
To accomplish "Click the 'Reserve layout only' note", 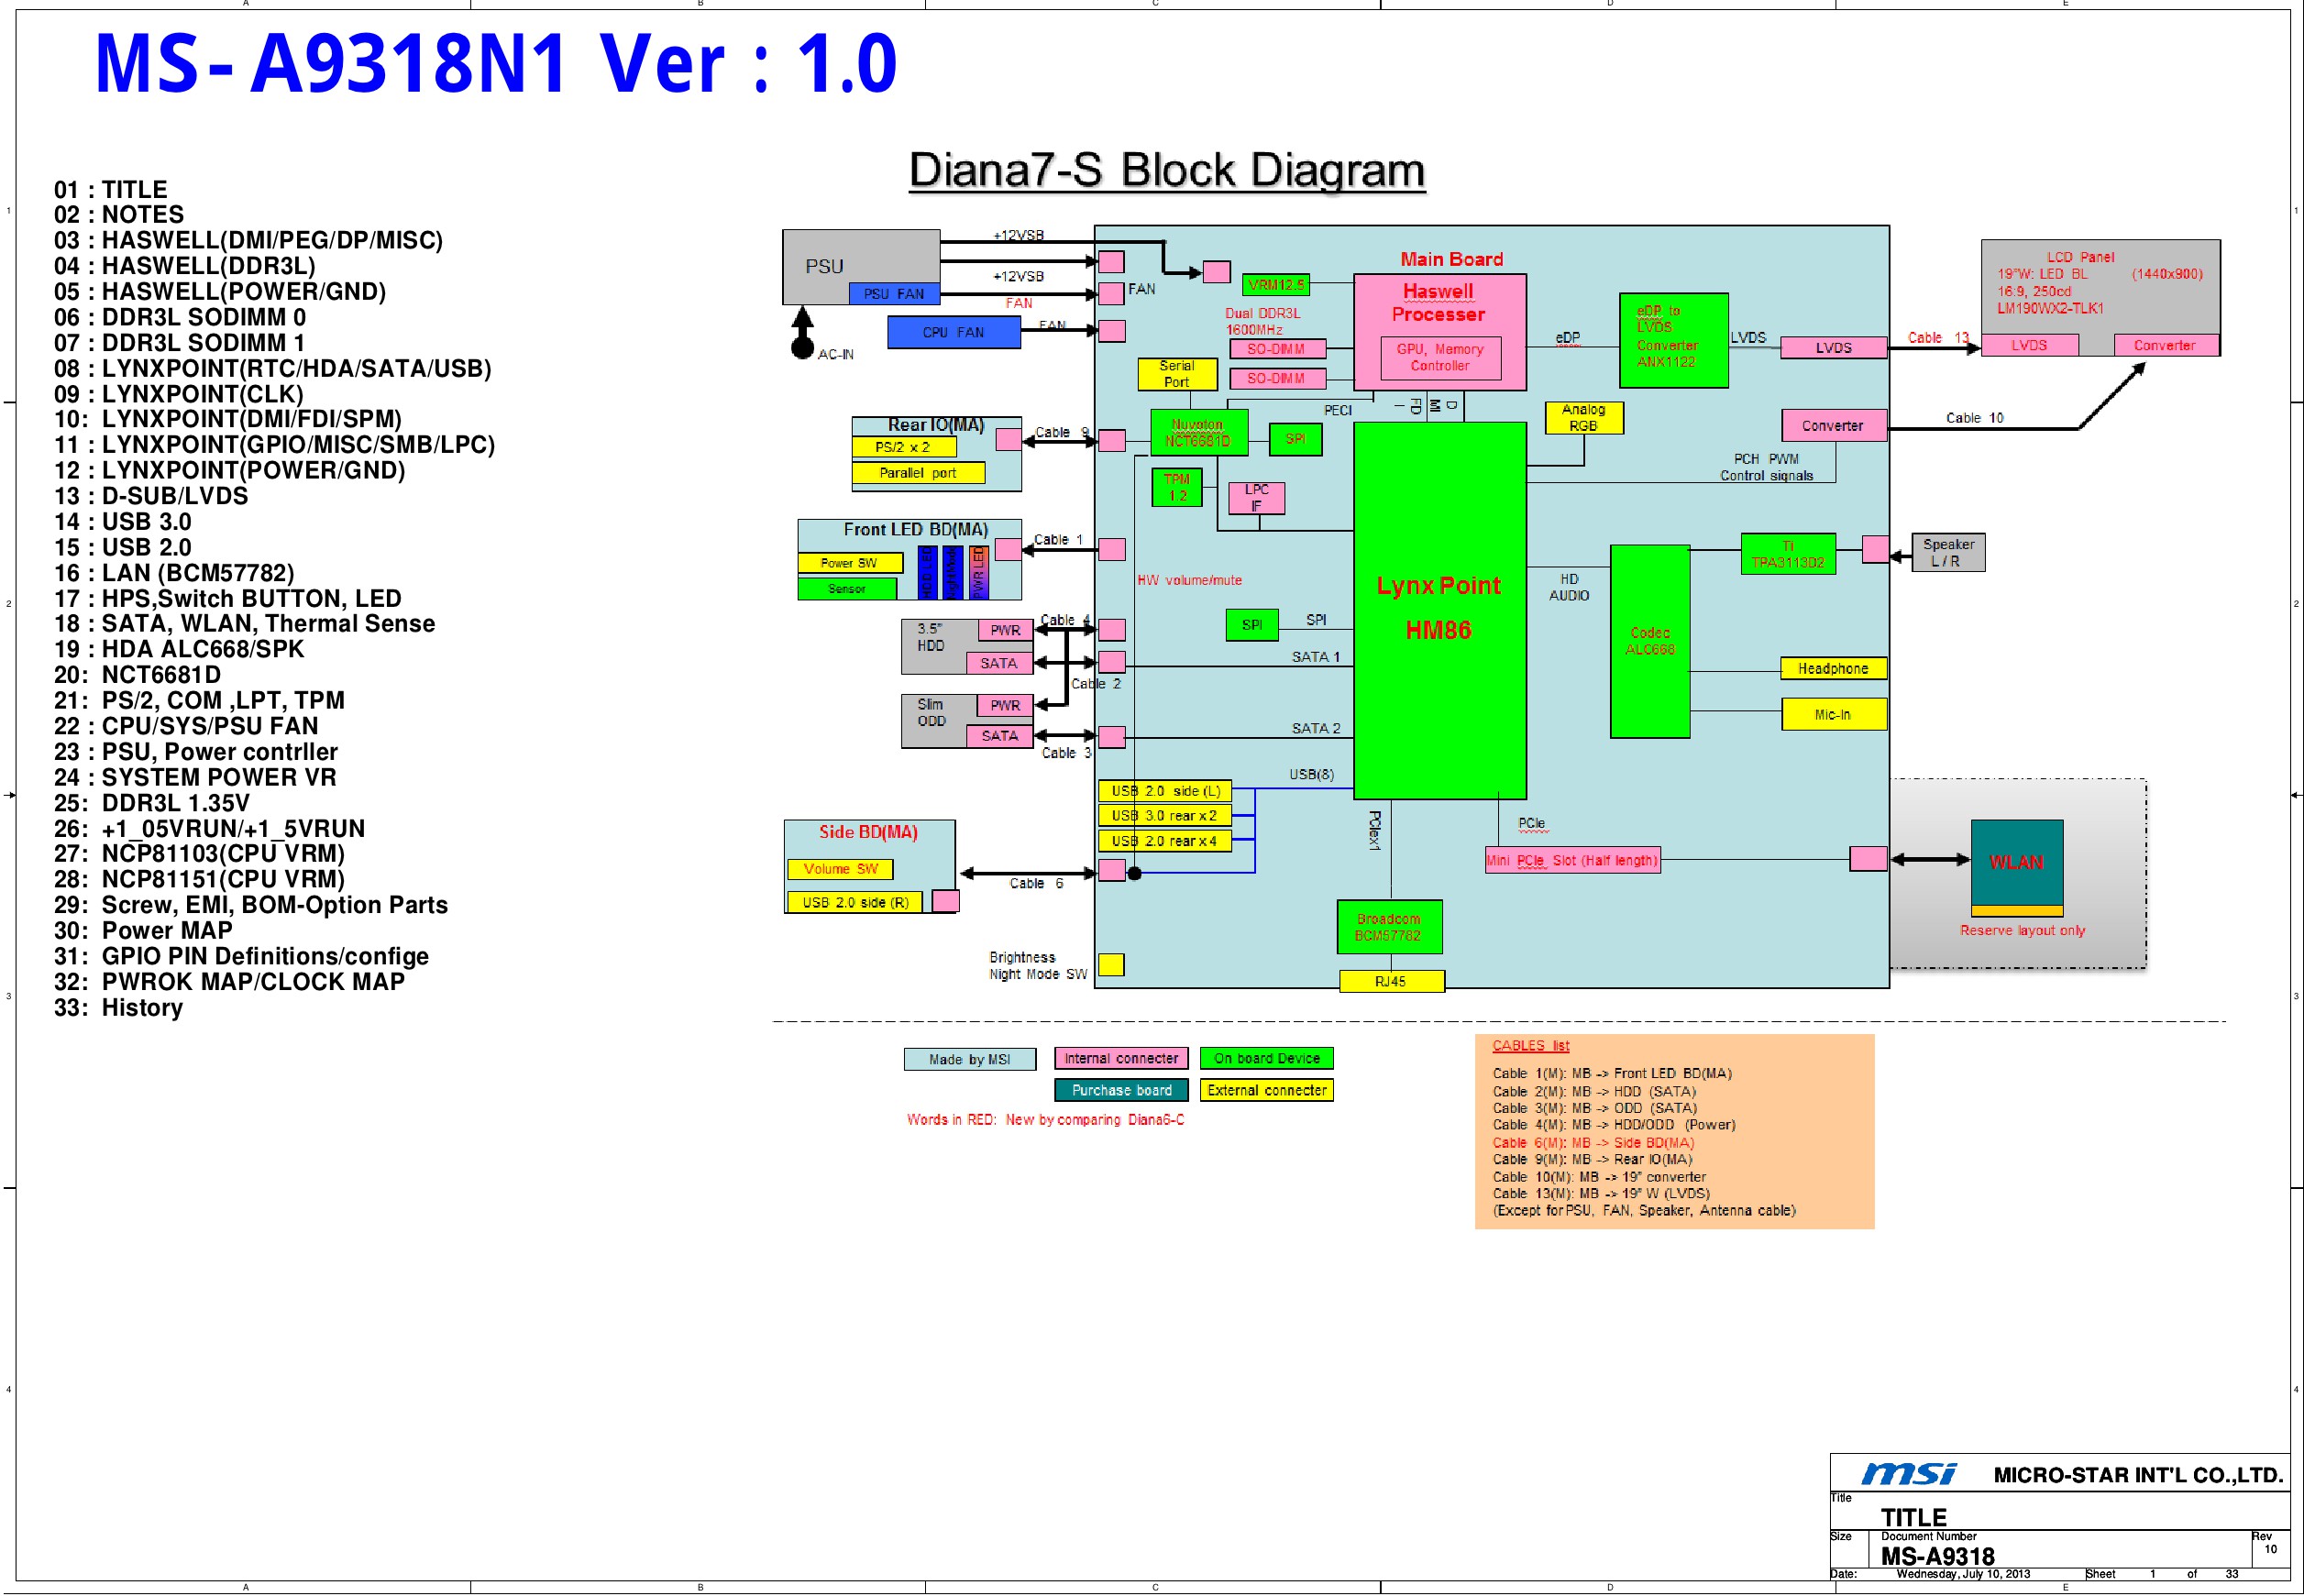I will pyautogui.click(x=2022, y=930).
